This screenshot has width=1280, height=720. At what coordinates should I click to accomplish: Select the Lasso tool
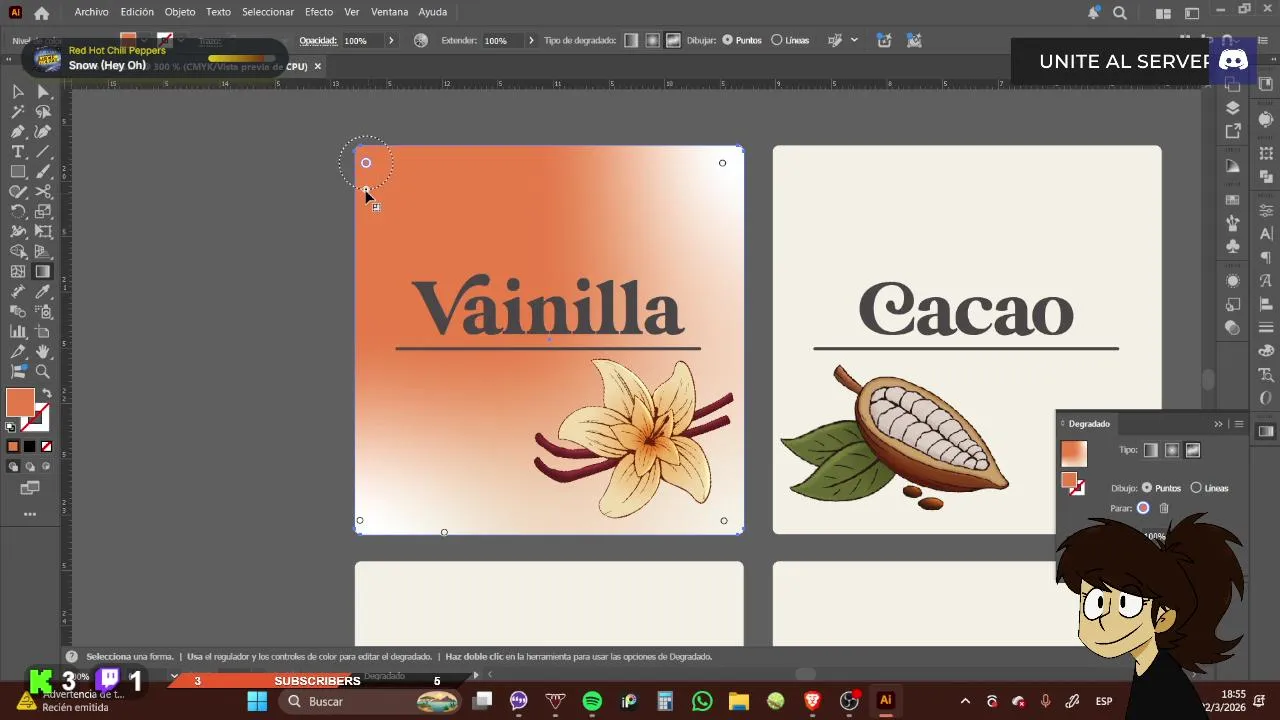click(x=43, y=112)
